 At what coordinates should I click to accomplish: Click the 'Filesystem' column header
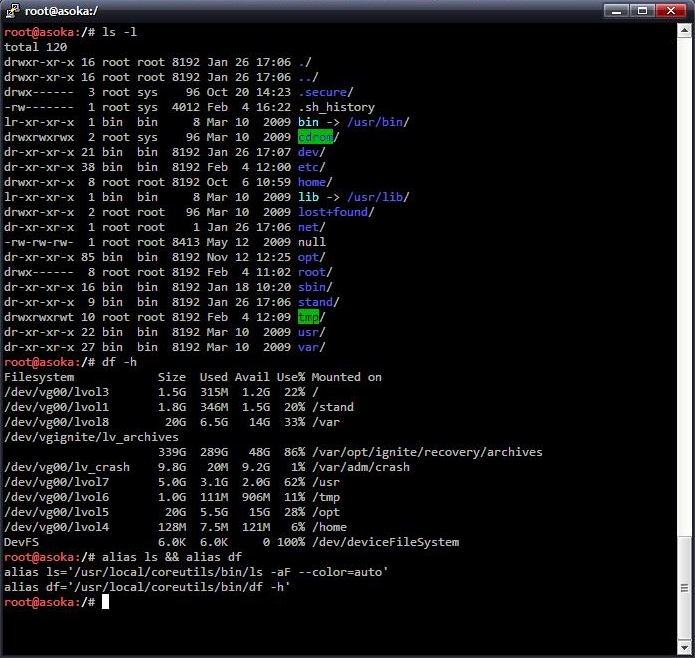click(x=39, y=378)
